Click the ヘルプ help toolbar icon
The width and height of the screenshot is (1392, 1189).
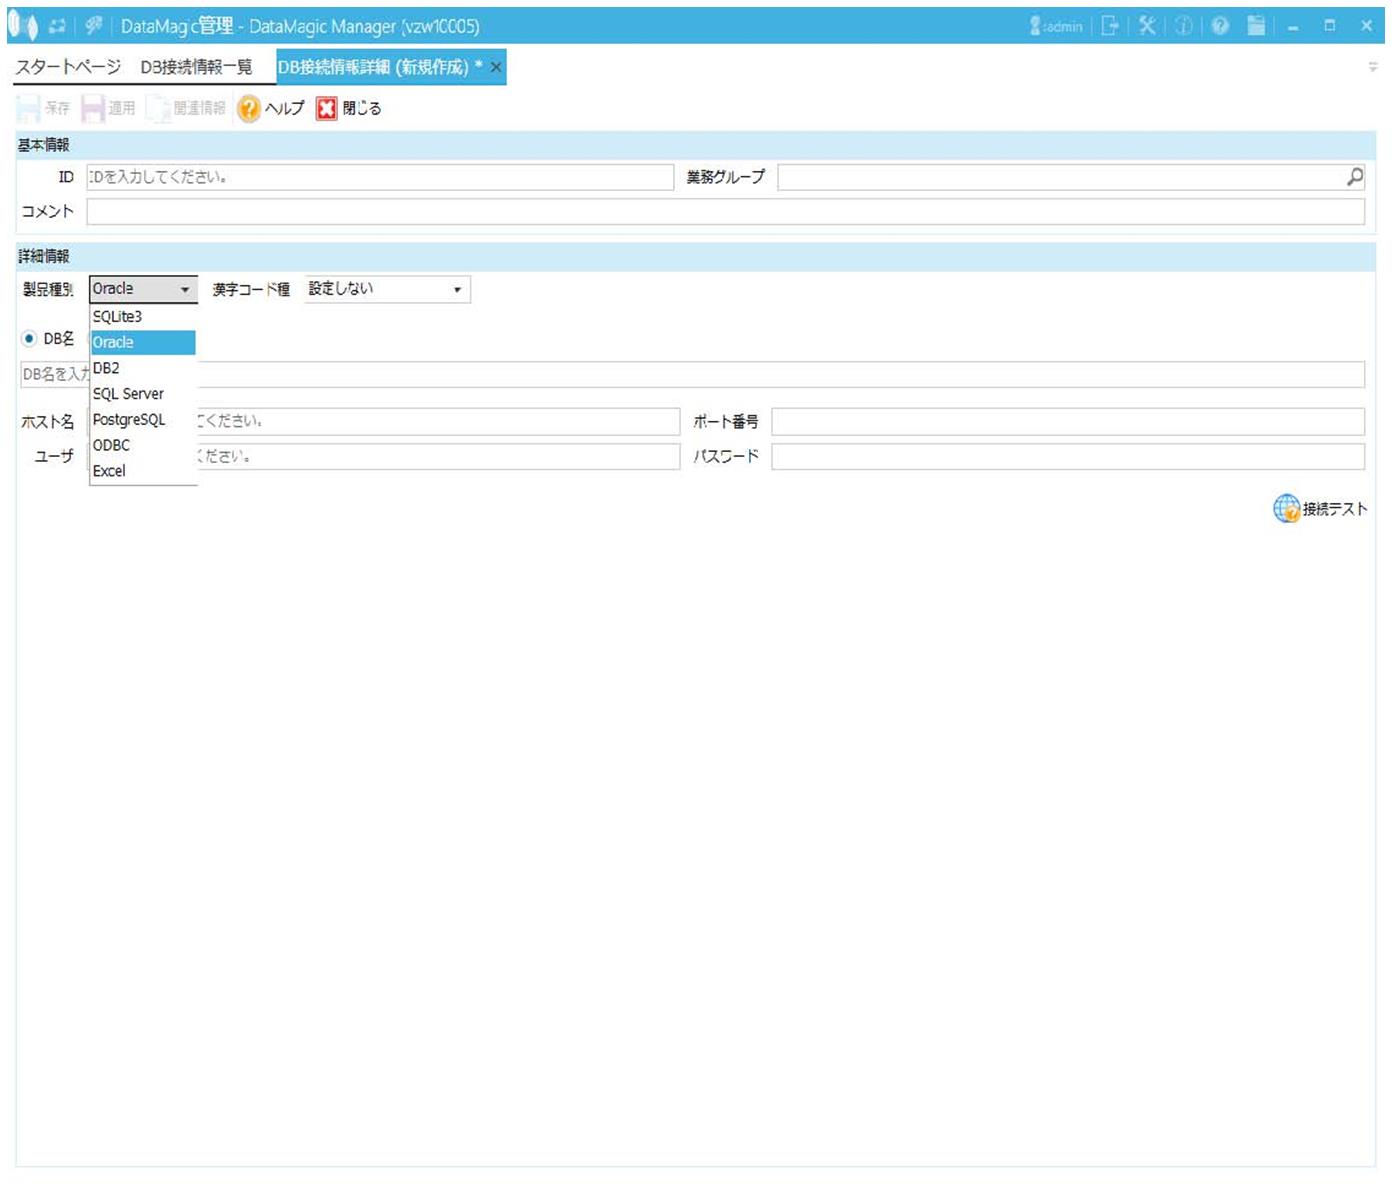point(249,108)
